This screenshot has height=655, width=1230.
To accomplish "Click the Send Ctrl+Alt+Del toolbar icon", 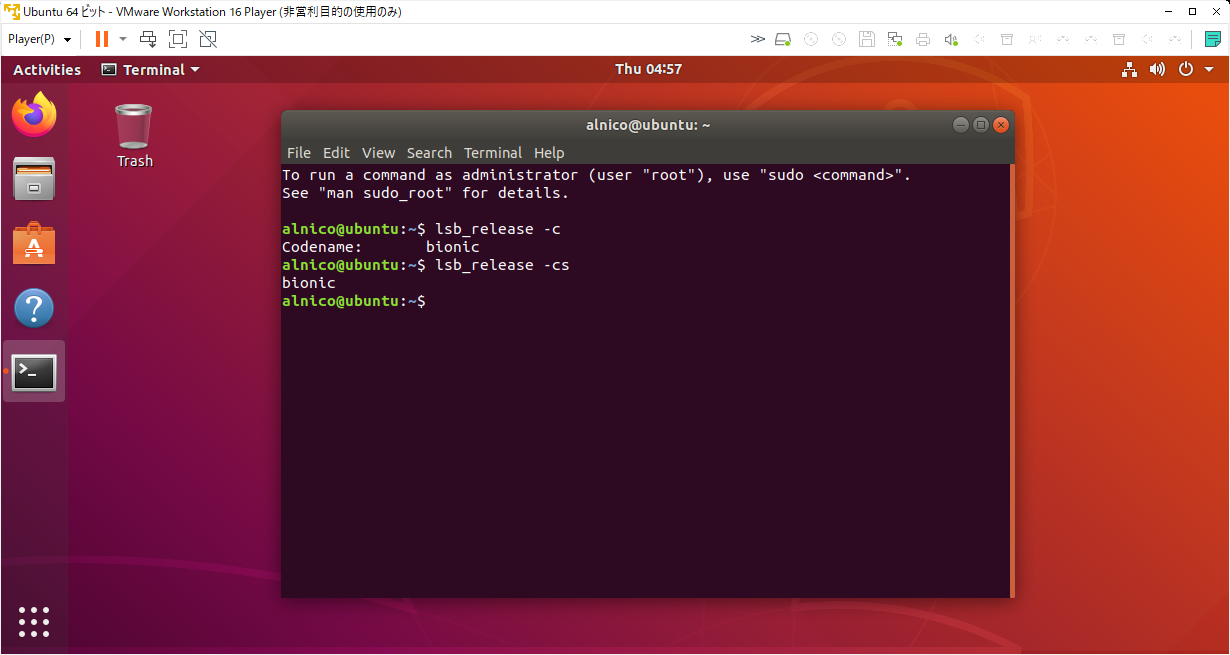I will [148, 39].
